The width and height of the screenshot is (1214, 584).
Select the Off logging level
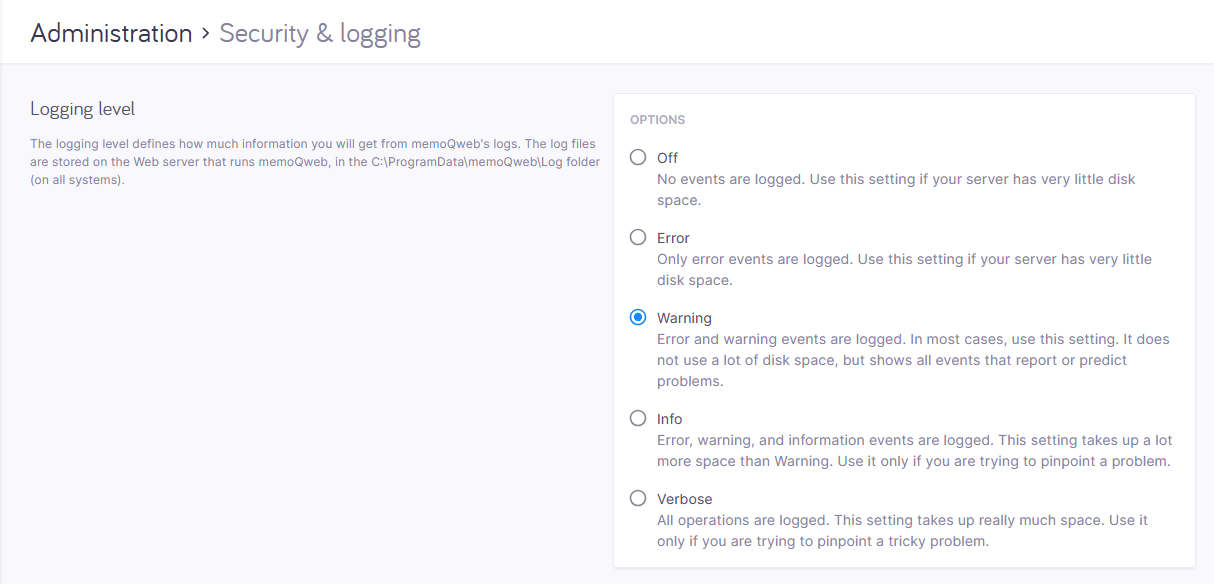coord(638,157)
